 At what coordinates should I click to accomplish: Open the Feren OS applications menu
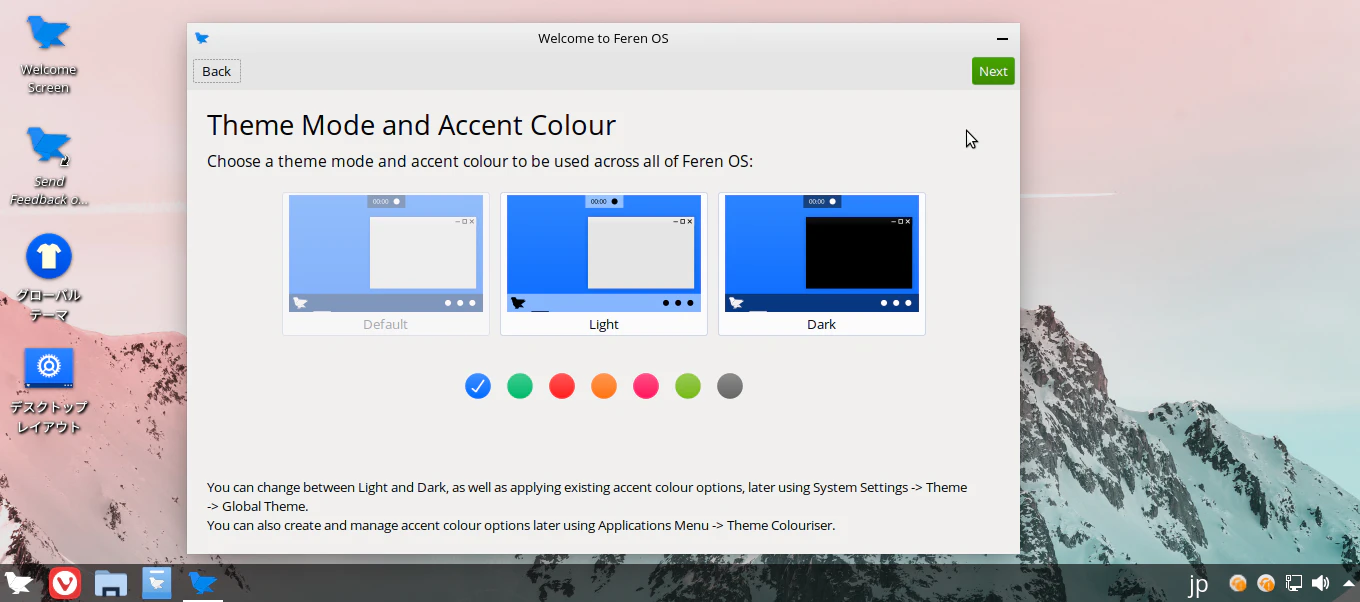(19, 583)
